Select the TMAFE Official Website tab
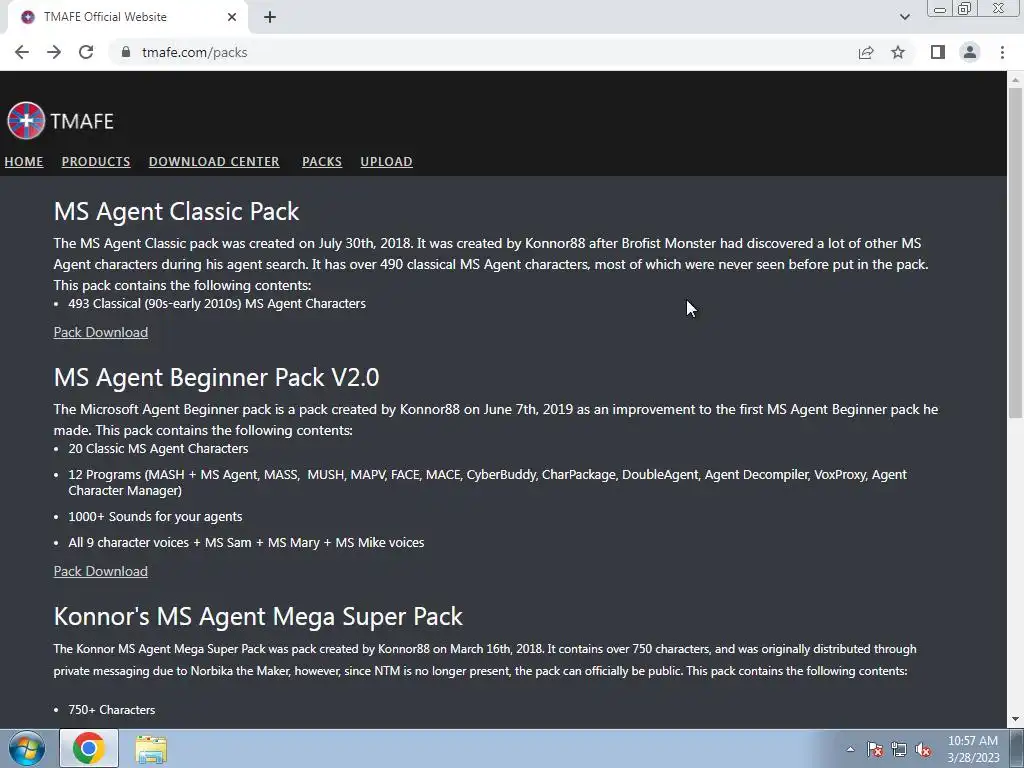 click(x=124, y=17)
